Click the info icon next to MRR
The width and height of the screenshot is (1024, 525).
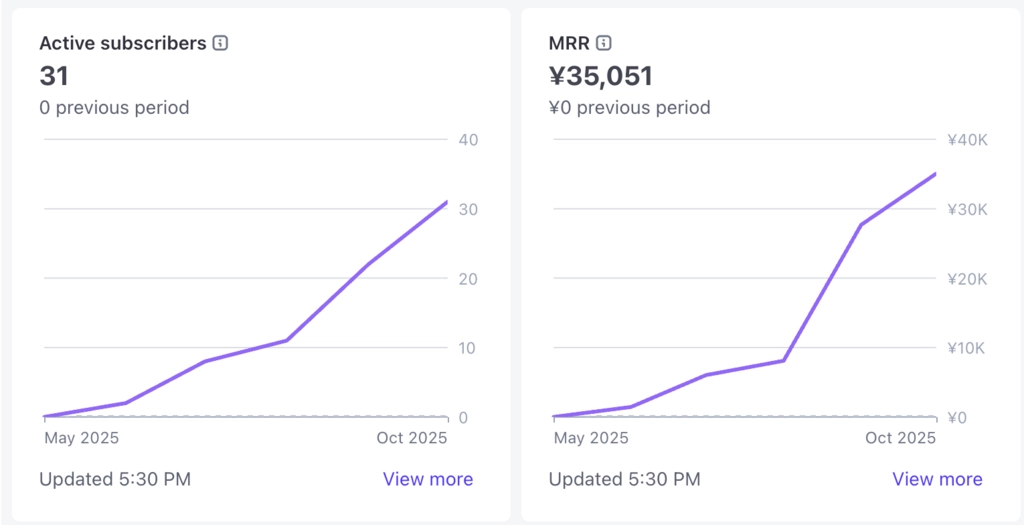604,43
